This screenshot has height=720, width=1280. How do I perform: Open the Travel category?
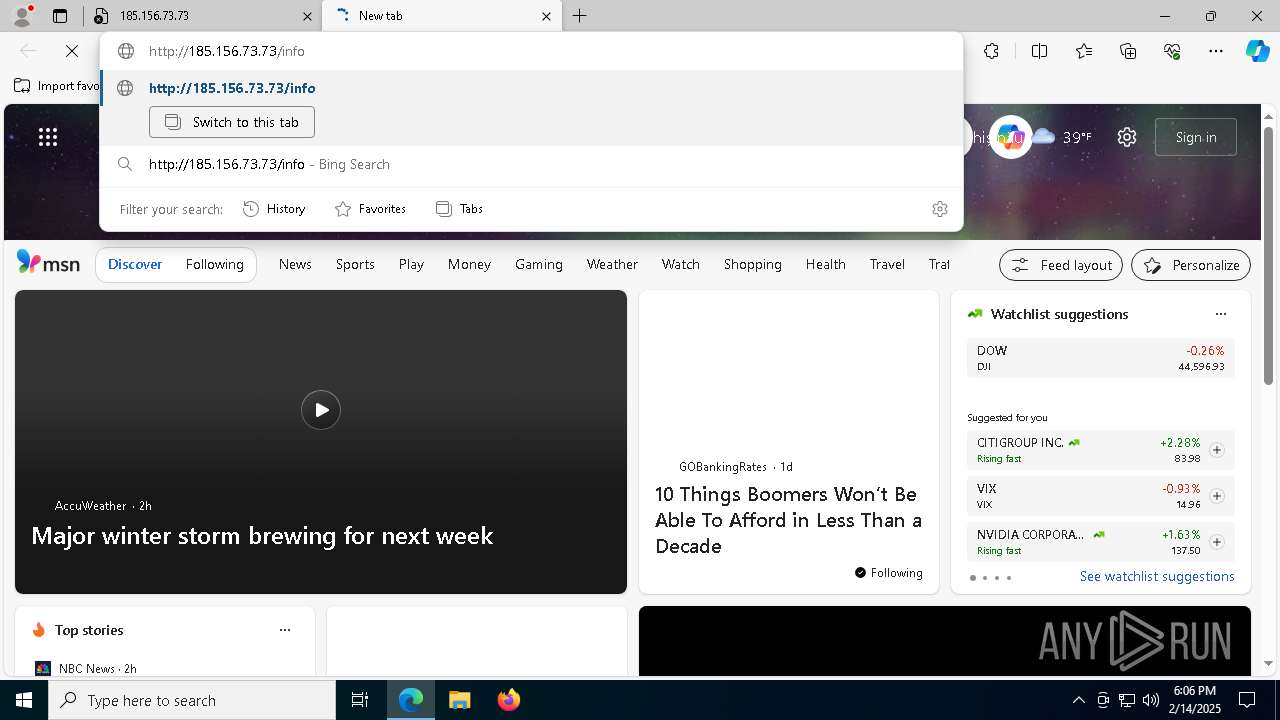[887, 264]
